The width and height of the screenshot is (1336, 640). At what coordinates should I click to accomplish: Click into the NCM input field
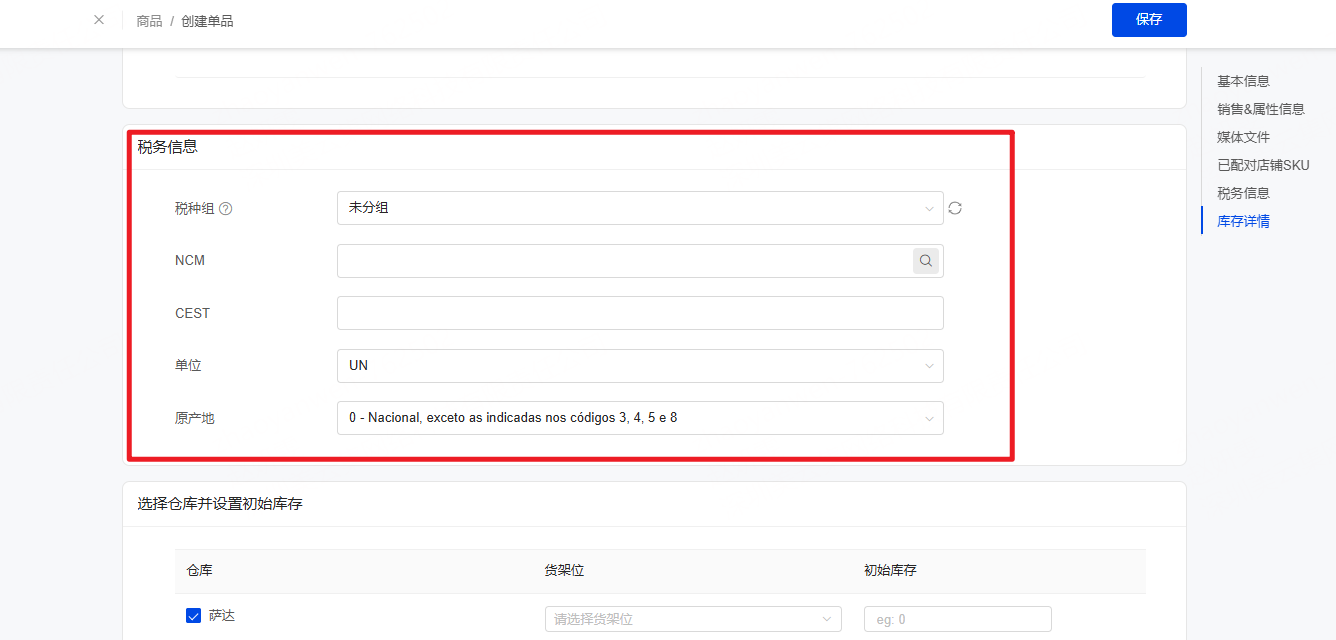(x=622, y=261)
